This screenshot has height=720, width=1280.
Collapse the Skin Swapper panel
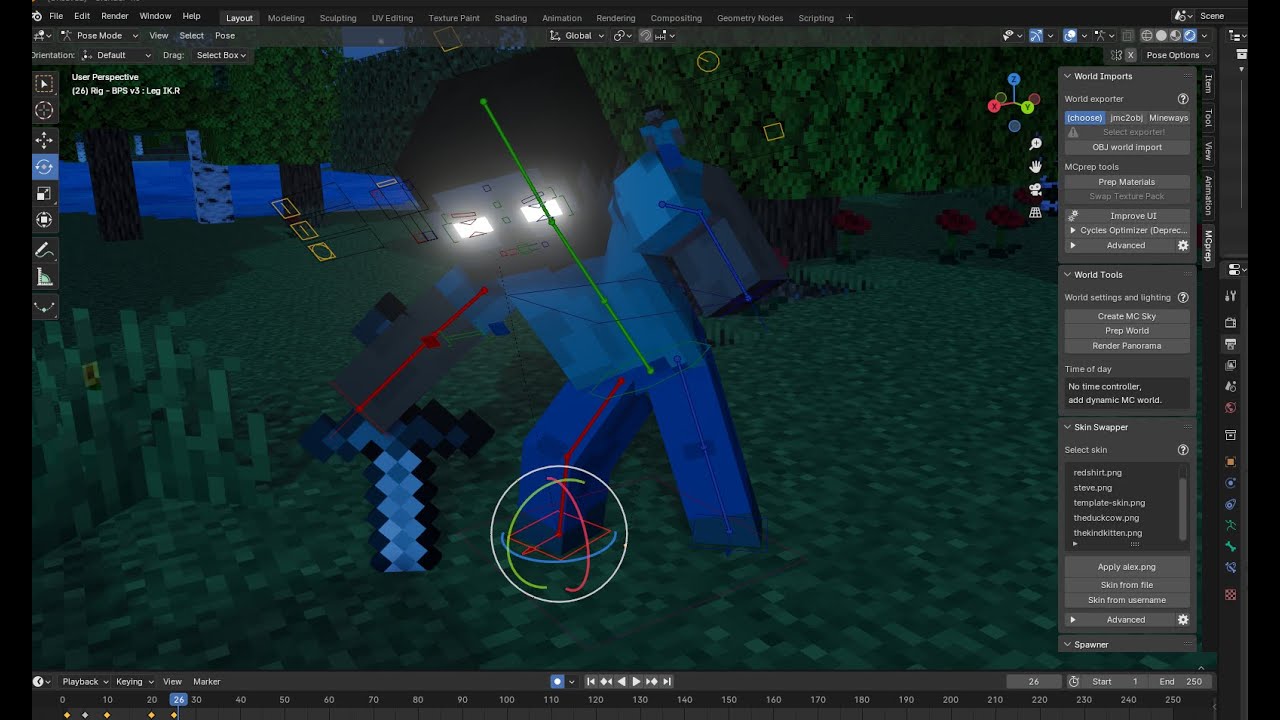(1067, 427)
